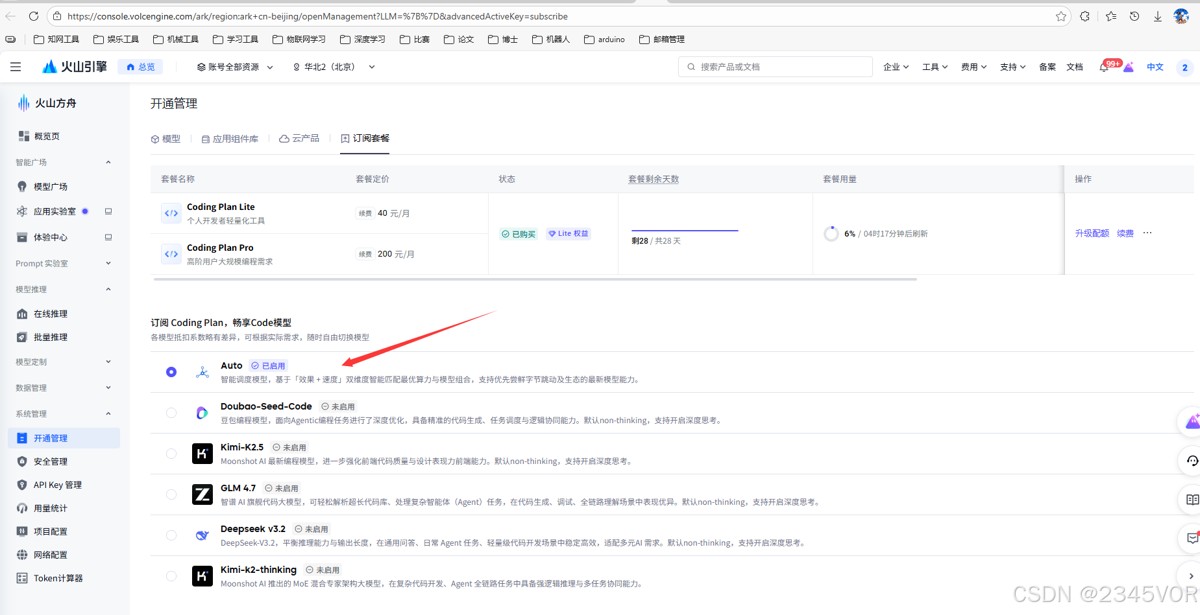Select the GLM 4.7 radio button
Image resolution: width=1200 pixels, height=615 pixels.
pos(172,494)
